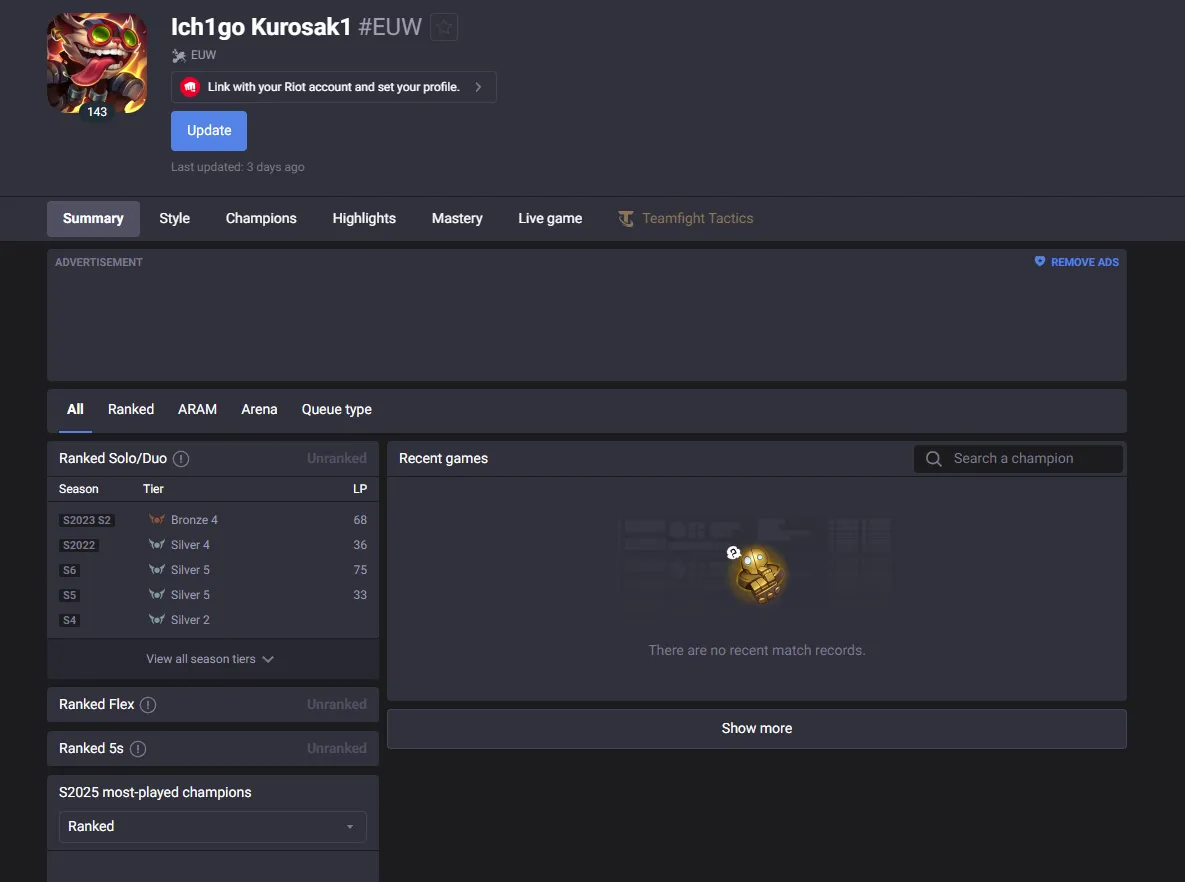The image size is (1185, 882).
Task: Click the Show more button
Action: [756, 729]
